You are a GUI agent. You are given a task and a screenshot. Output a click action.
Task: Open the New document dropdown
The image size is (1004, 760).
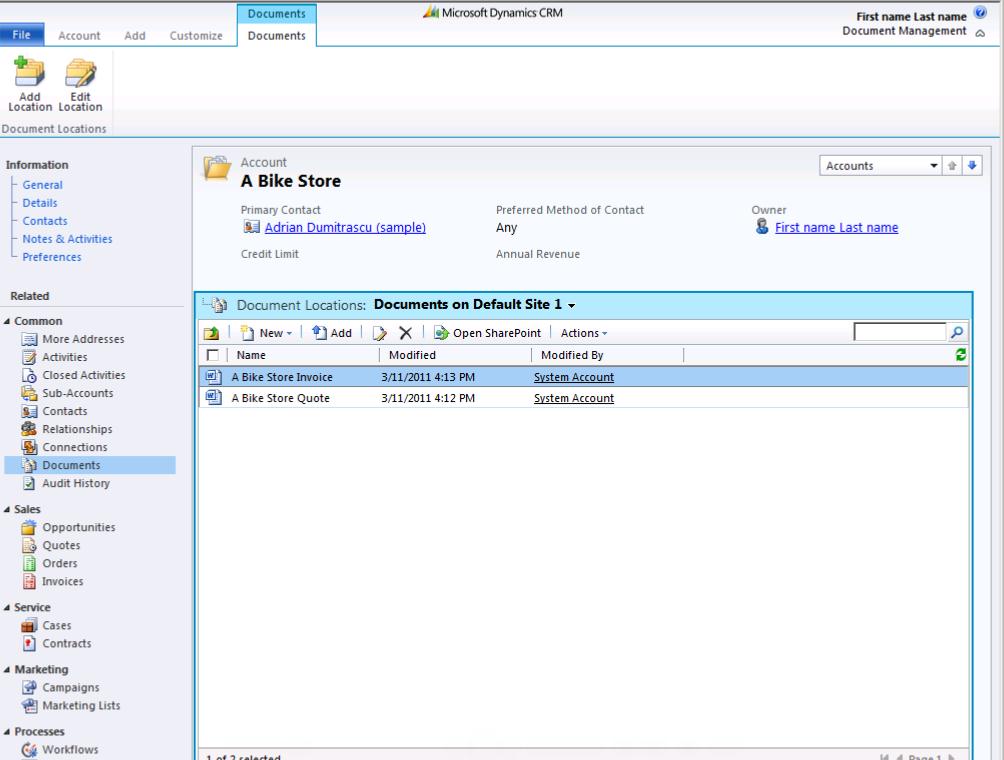click(x=269, y=332)
